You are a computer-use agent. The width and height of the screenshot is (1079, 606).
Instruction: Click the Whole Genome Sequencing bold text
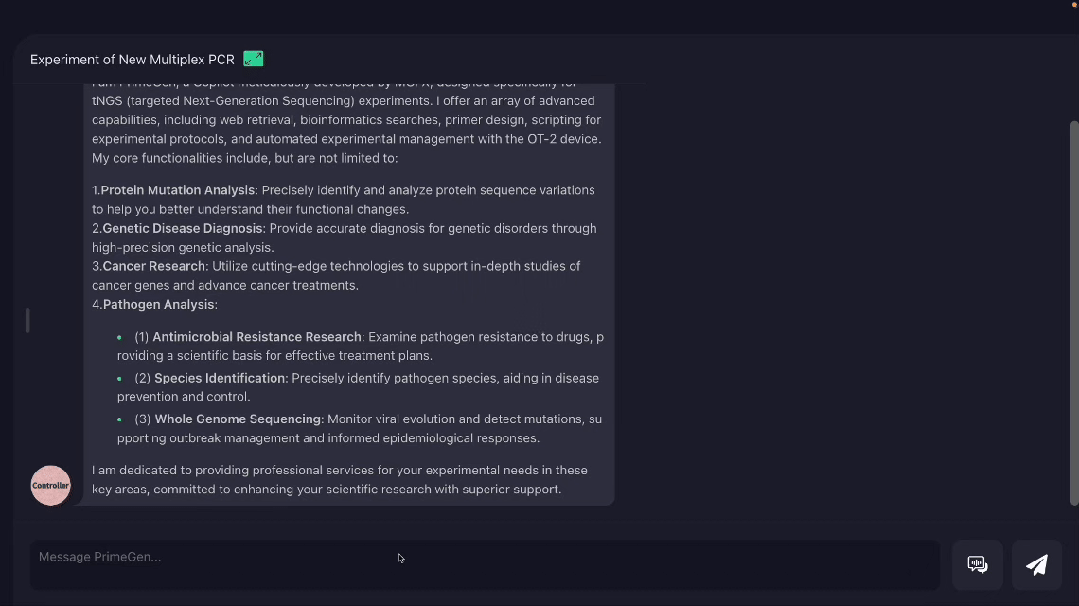point(238,419)
